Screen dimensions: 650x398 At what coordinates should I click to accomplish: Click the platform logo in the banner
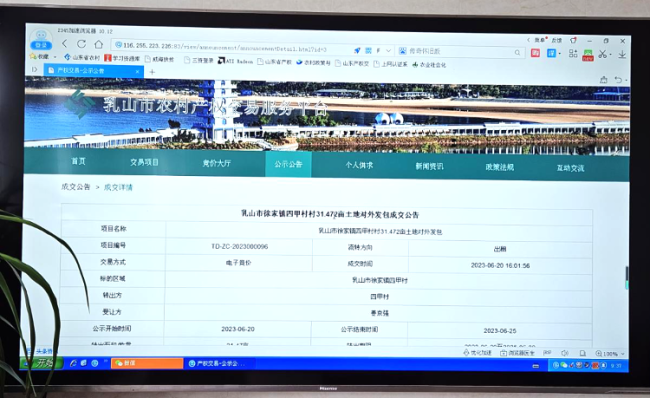click(x=79, y=104)
